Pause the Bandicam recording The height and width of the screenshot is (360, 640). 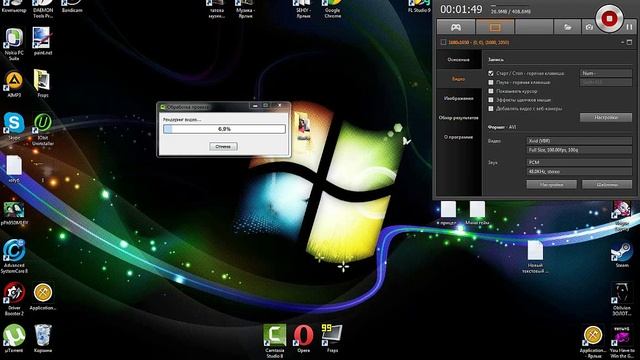629,27
